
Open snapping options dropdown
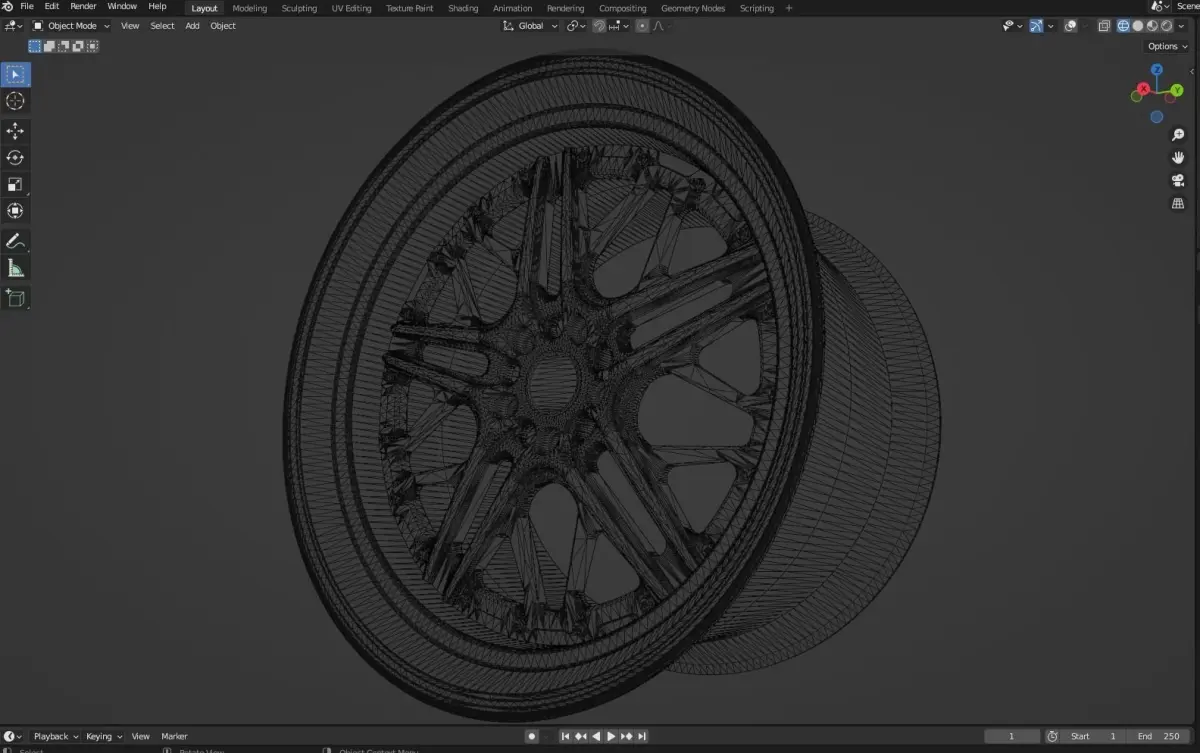coord(617,26)
